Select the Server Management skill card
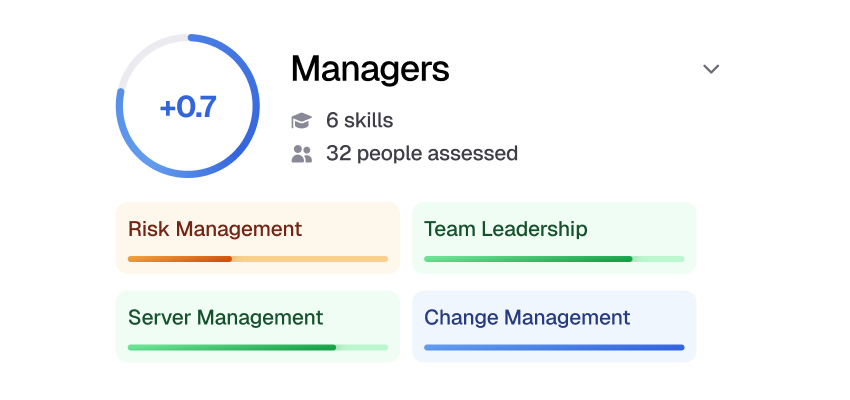850x400 pixels. (258, 326)
